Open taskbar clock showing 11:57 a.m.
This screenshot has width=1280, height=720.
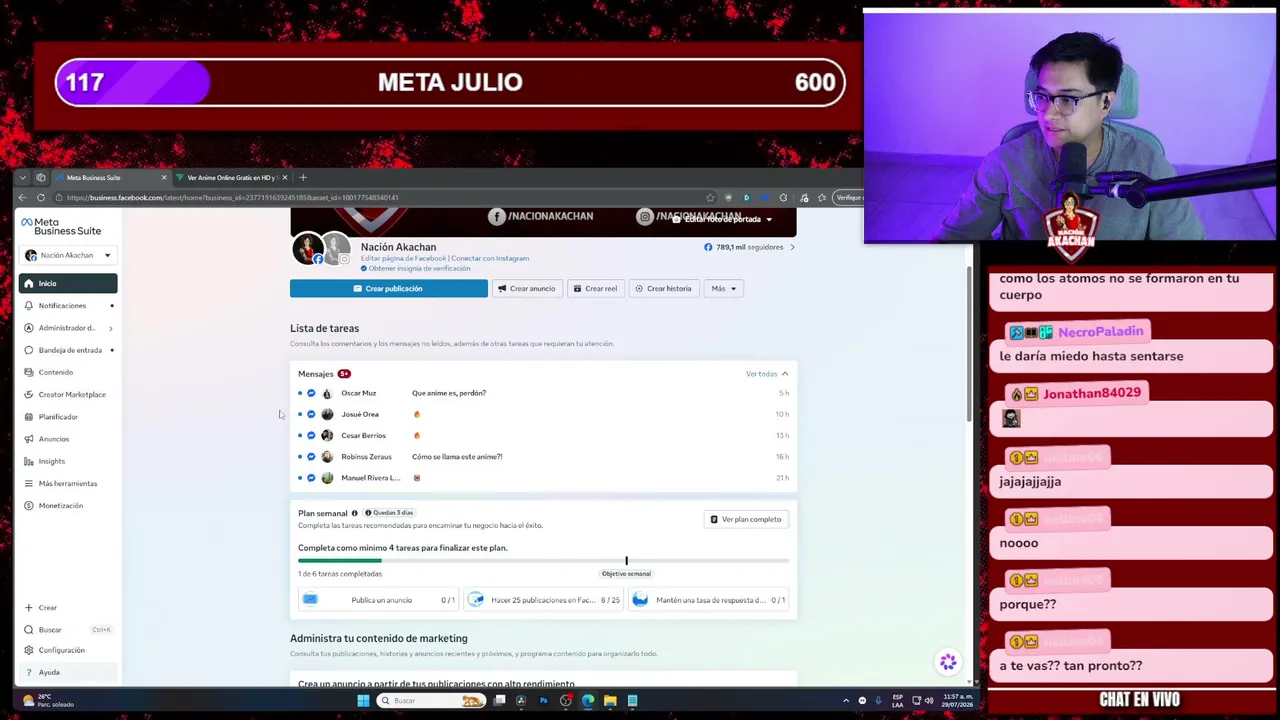click(956, 700)
